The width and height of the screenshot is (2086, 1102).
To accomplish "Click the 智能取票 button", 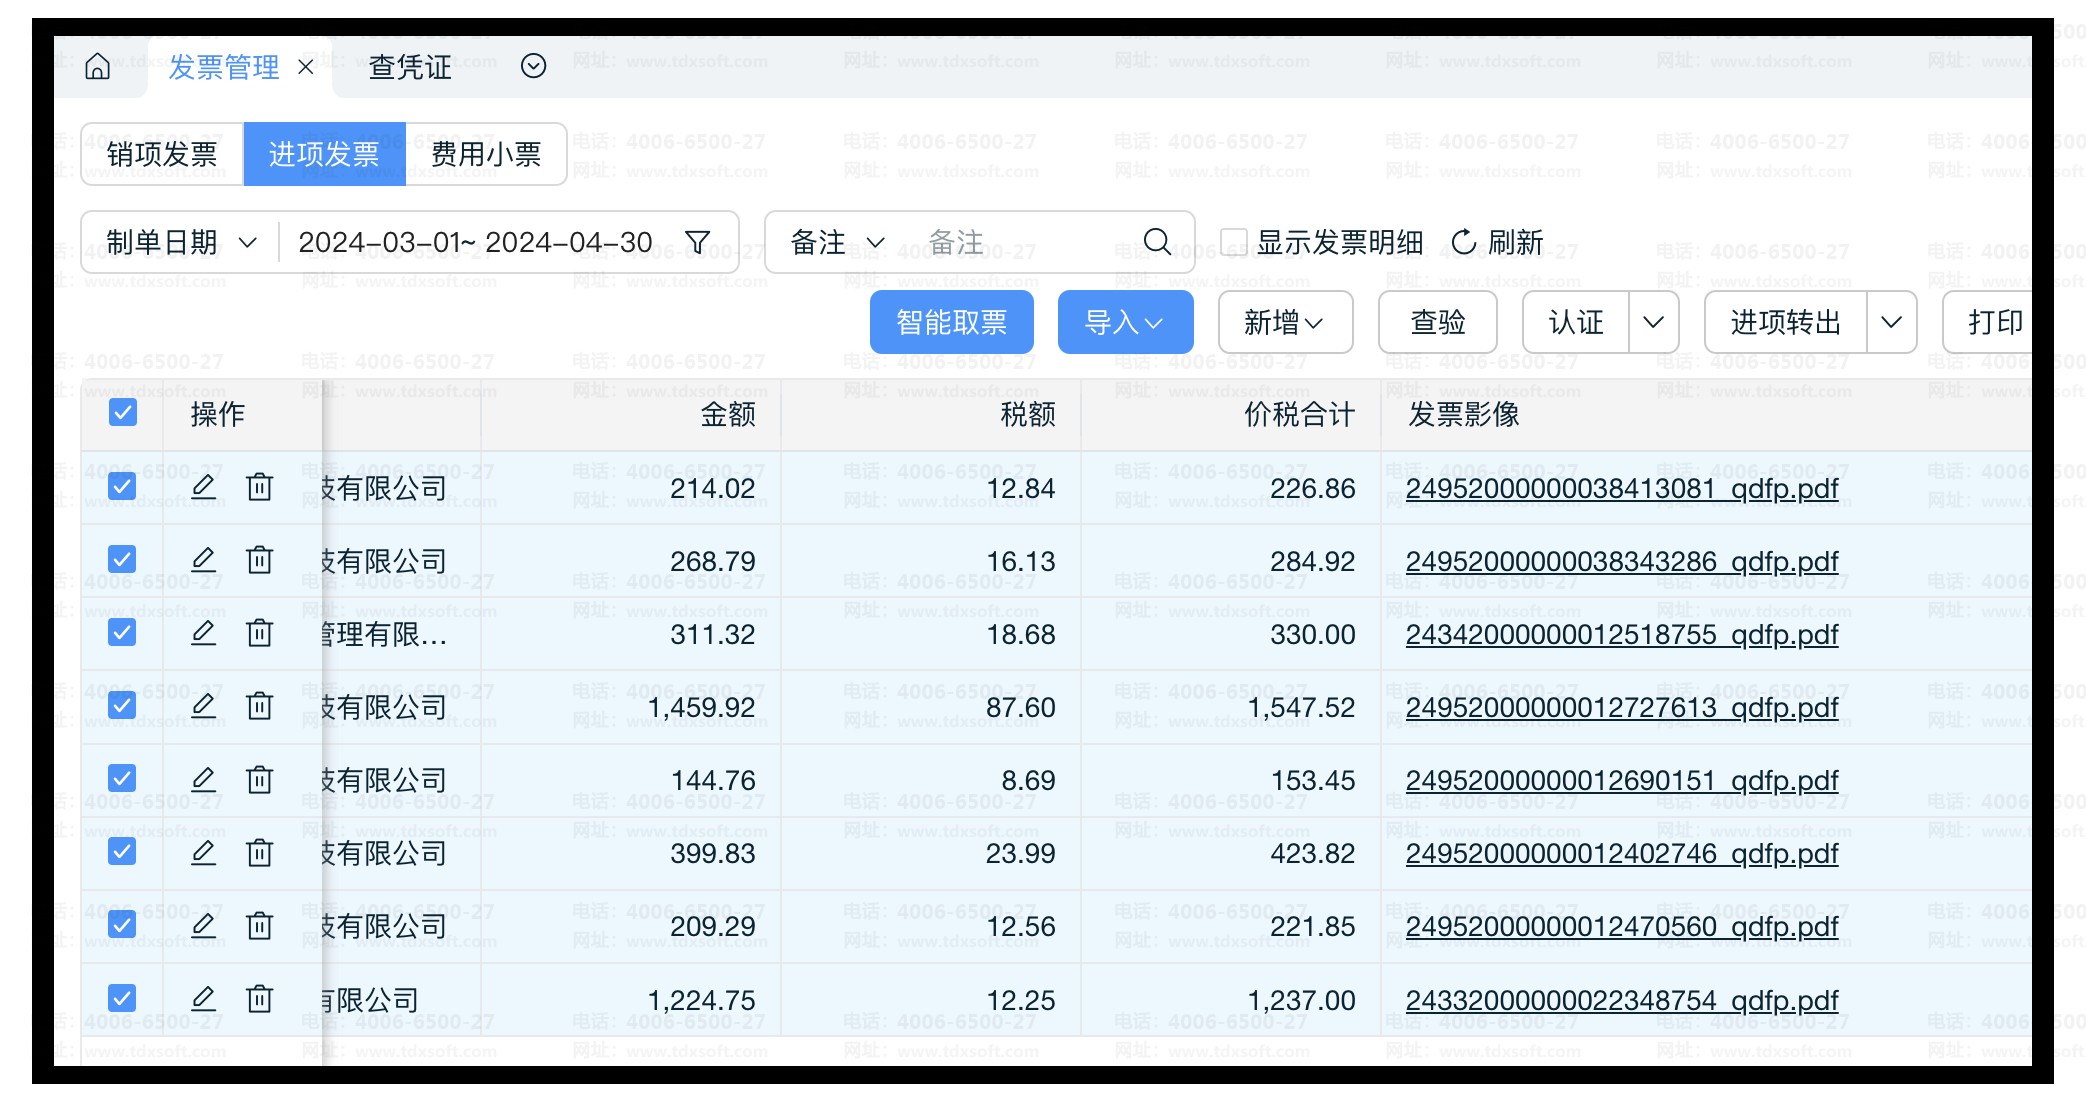I will point(951,322).
